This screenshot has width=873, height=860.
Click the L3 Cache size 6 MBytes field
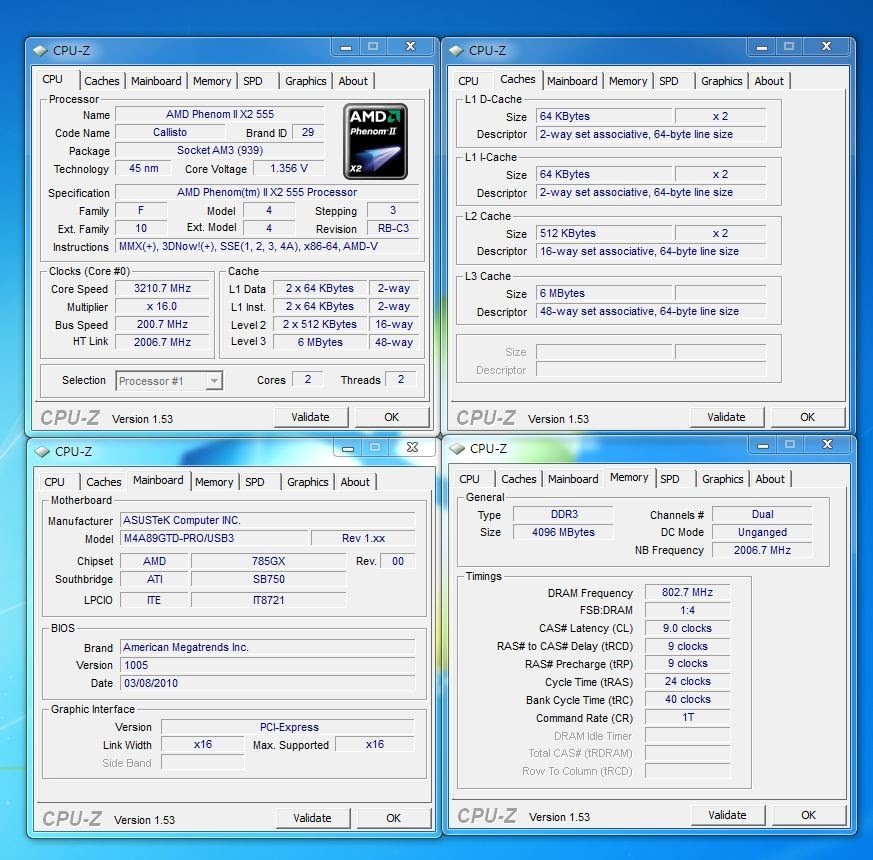coord(604,293)
